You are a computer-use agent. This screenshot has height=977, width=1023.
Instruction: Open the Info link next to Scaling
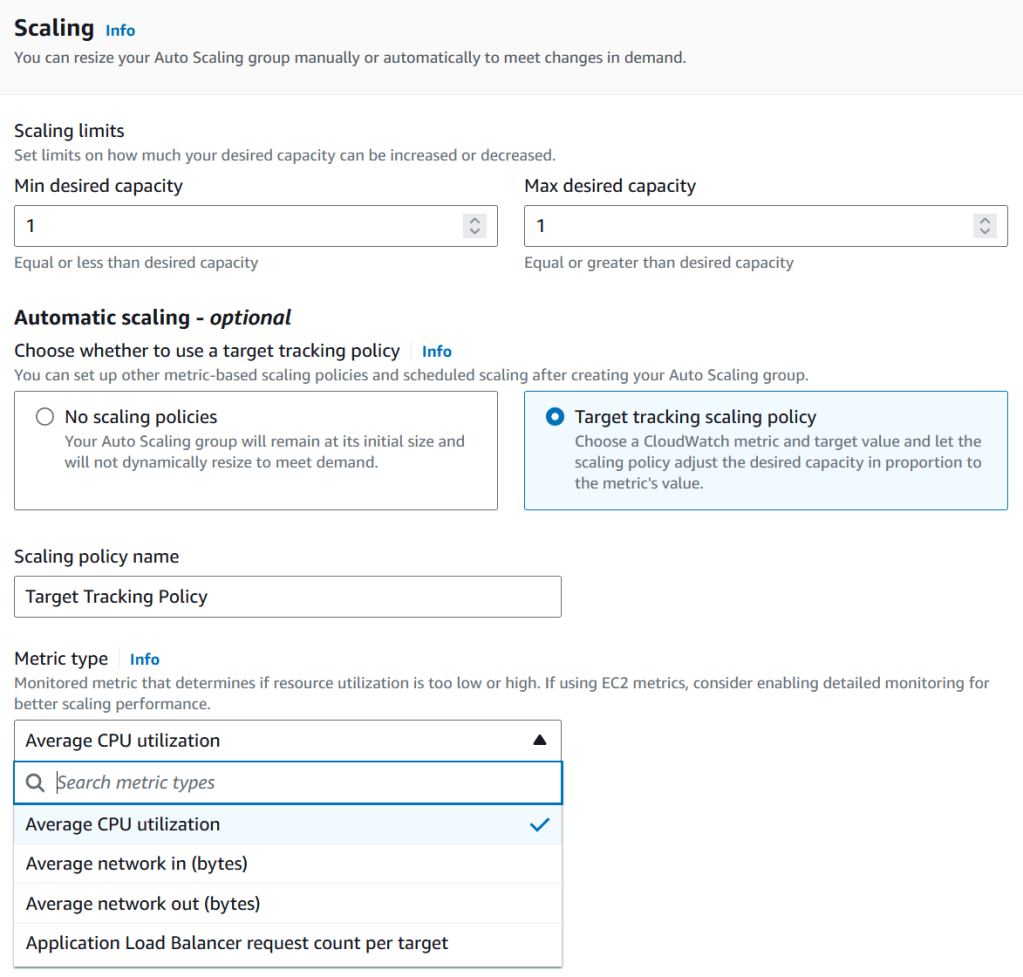click(x=120, y=30)
